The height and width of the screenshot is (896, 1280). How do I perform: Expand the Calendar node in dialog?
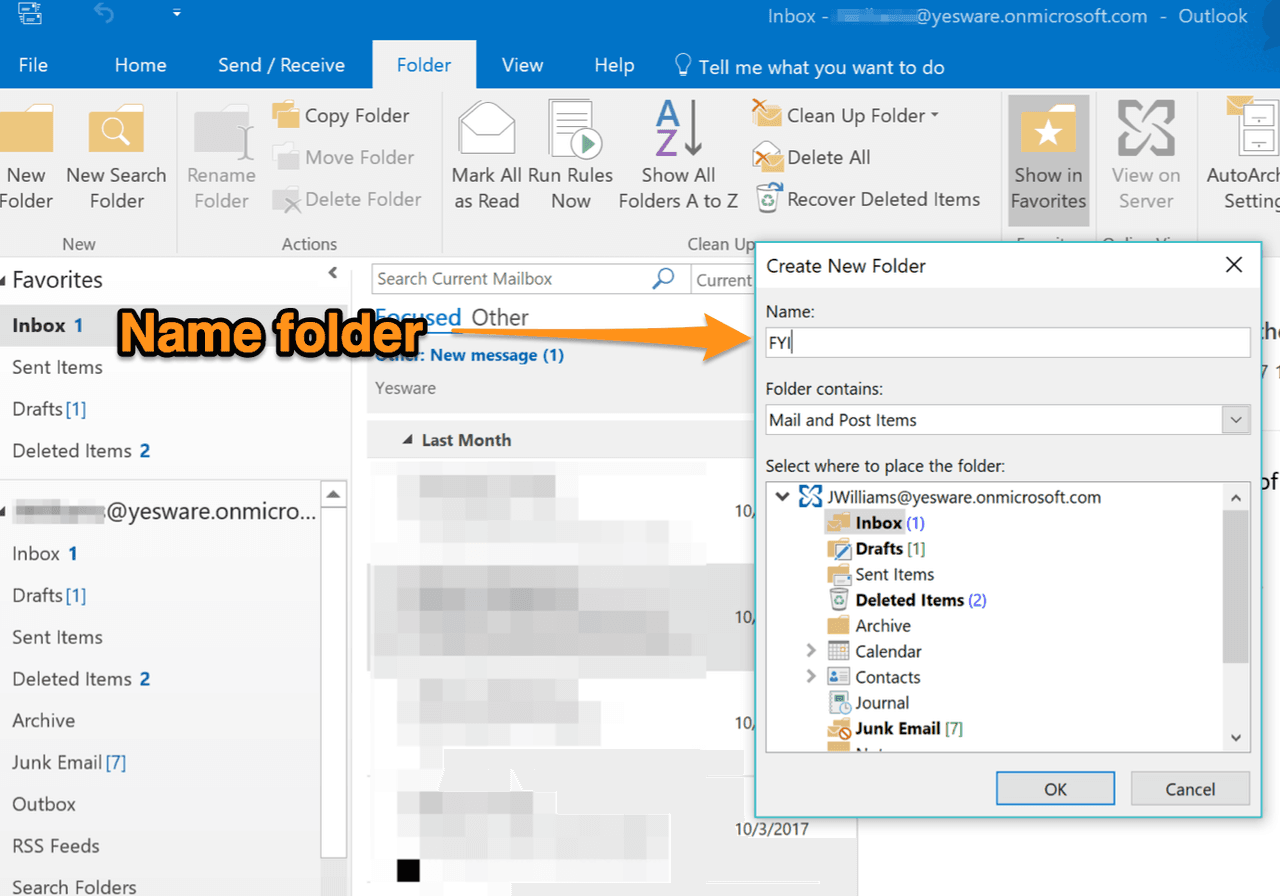point(811,652)
